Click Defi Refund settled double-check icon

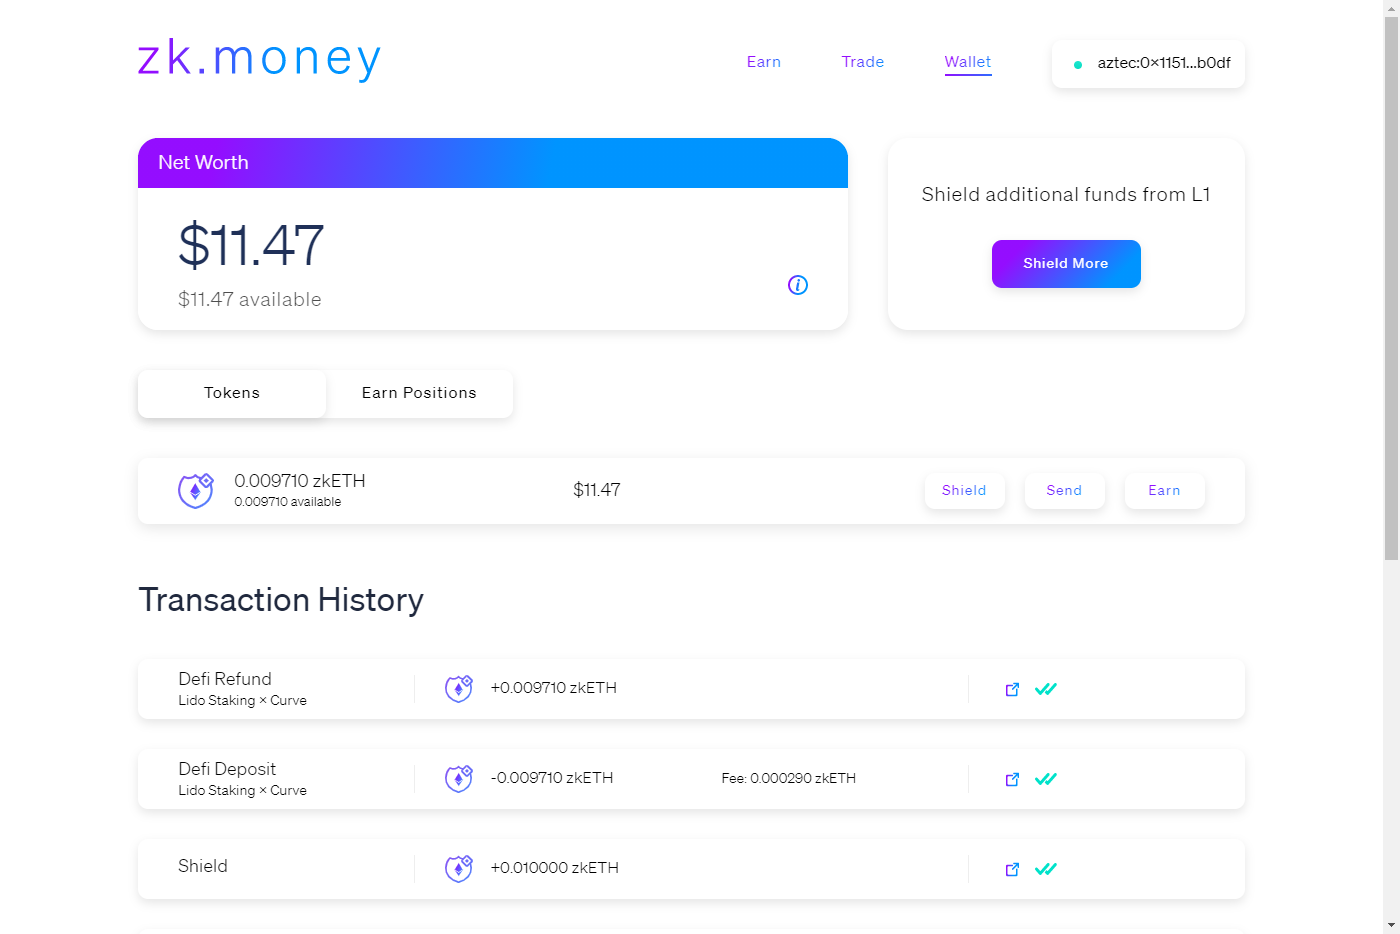[1046, 689]
